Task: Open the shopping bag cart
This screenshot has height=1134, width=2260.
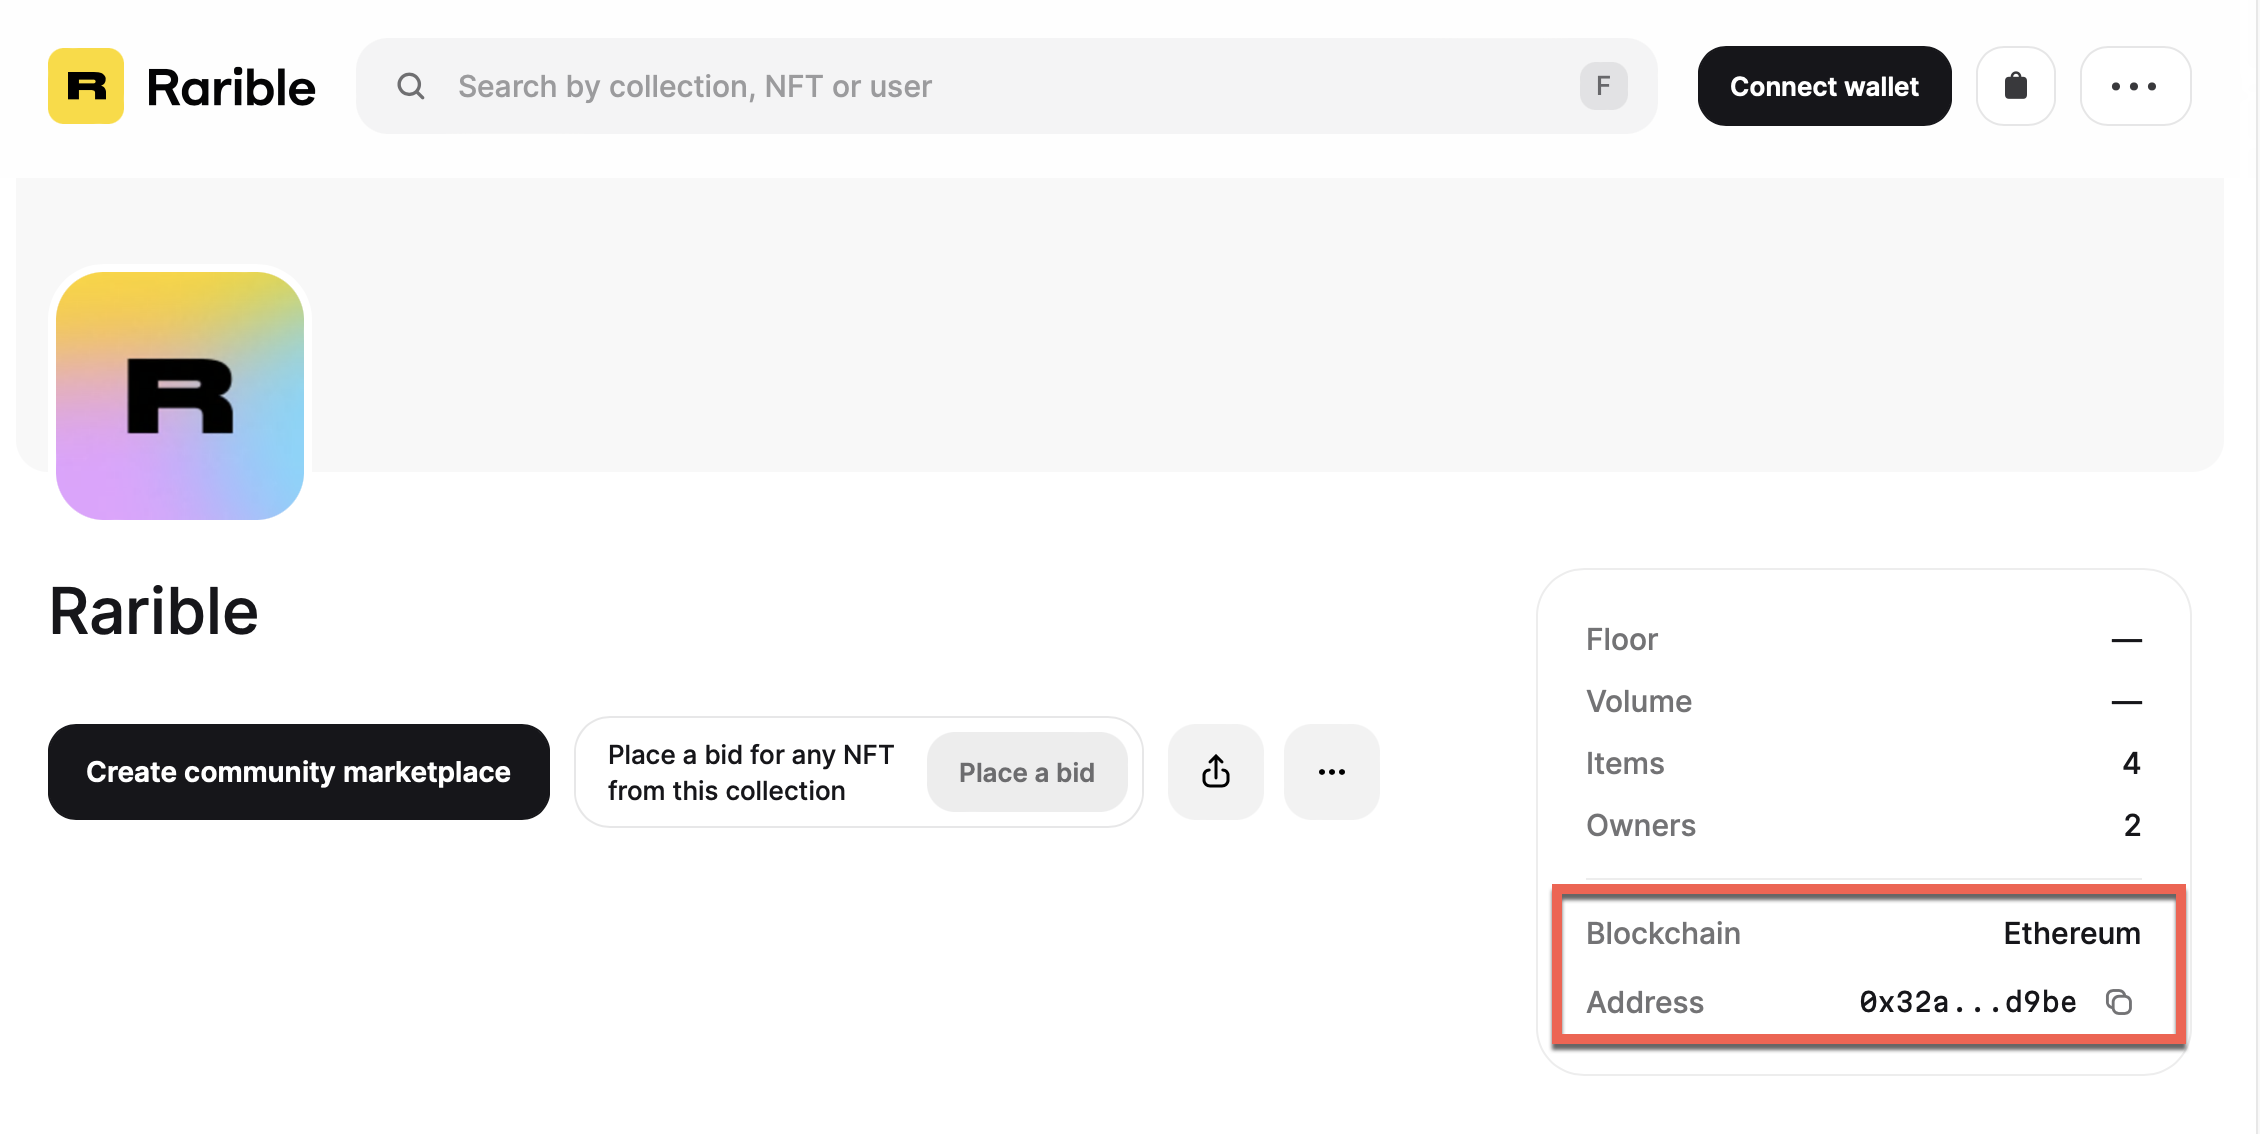Action: [x=2016, y=86]
